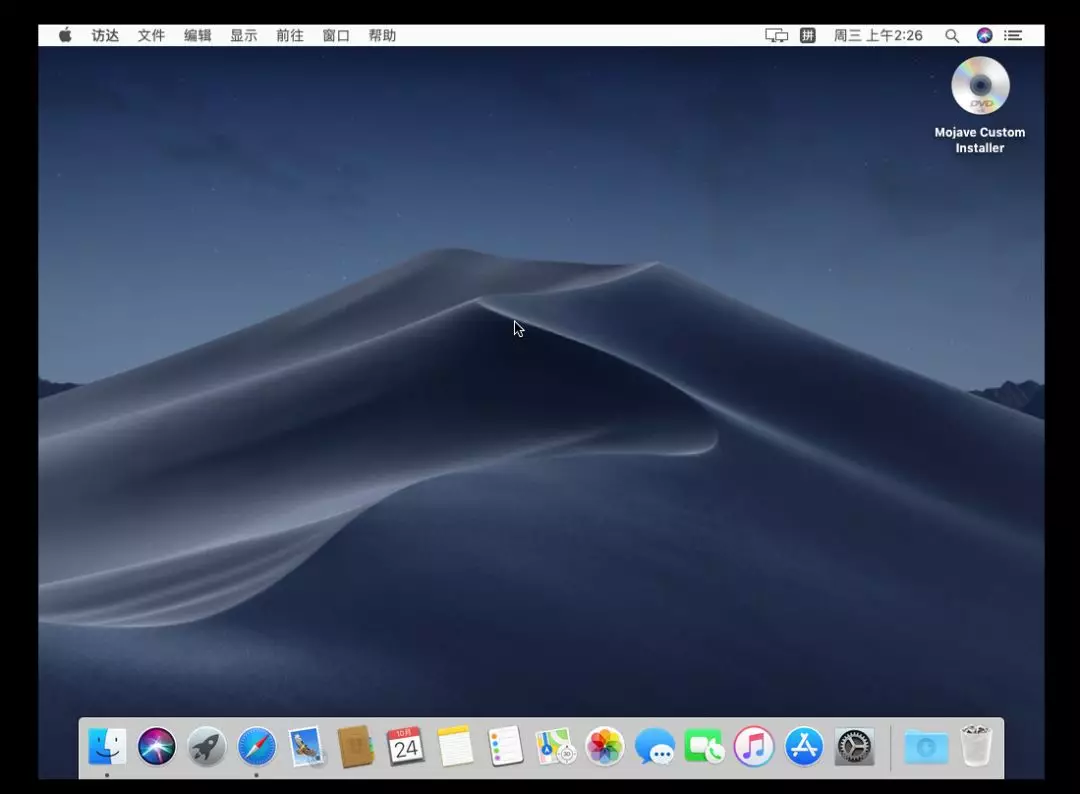
Task: Open the 拼 input method menu
Action: (x=808, y=35)
